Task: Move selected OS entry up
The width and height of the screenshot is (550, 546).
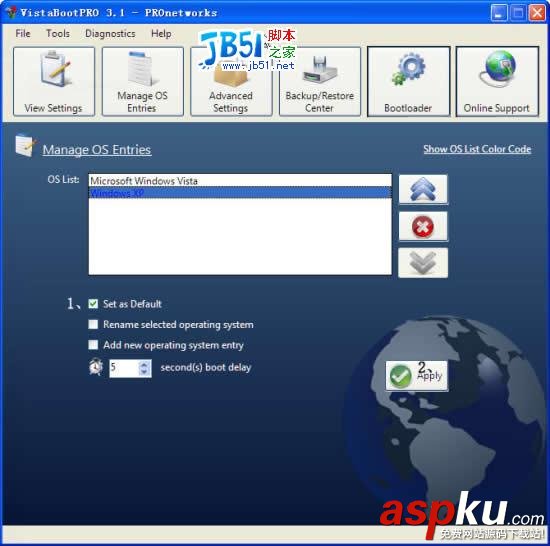Action: point(423,189)
